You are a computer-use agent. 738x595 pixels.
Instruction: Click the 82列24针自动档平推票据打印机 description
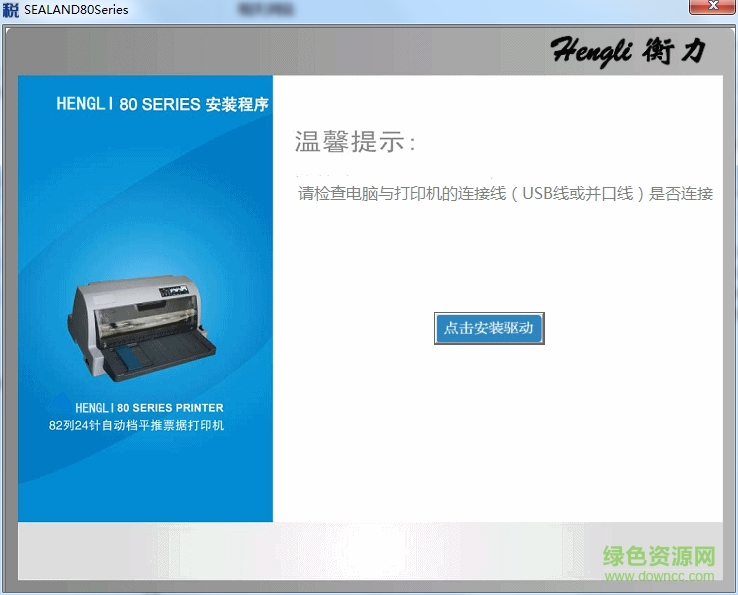[x=136, y=426]
